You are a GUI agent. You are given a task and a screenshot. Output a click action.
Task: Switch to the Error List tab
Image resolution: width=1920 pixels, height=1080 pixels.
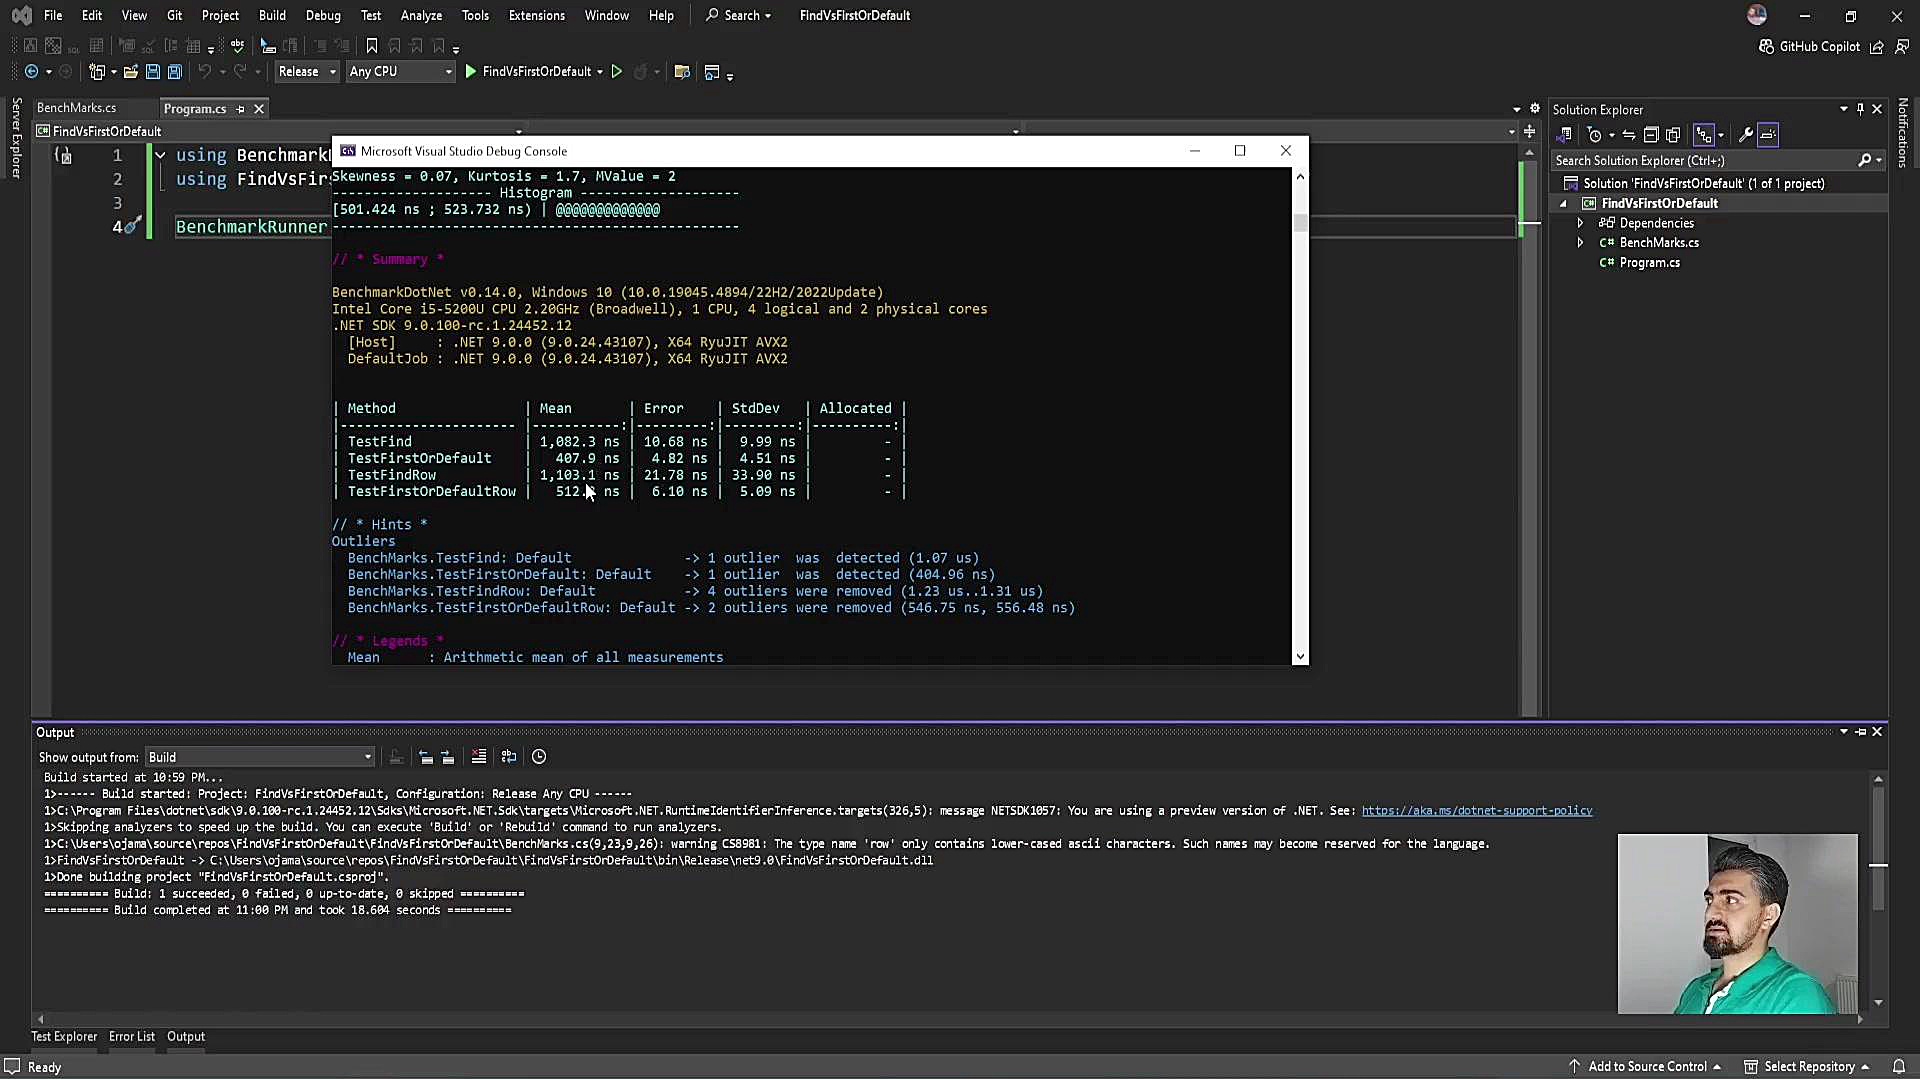click(132, 1037)
